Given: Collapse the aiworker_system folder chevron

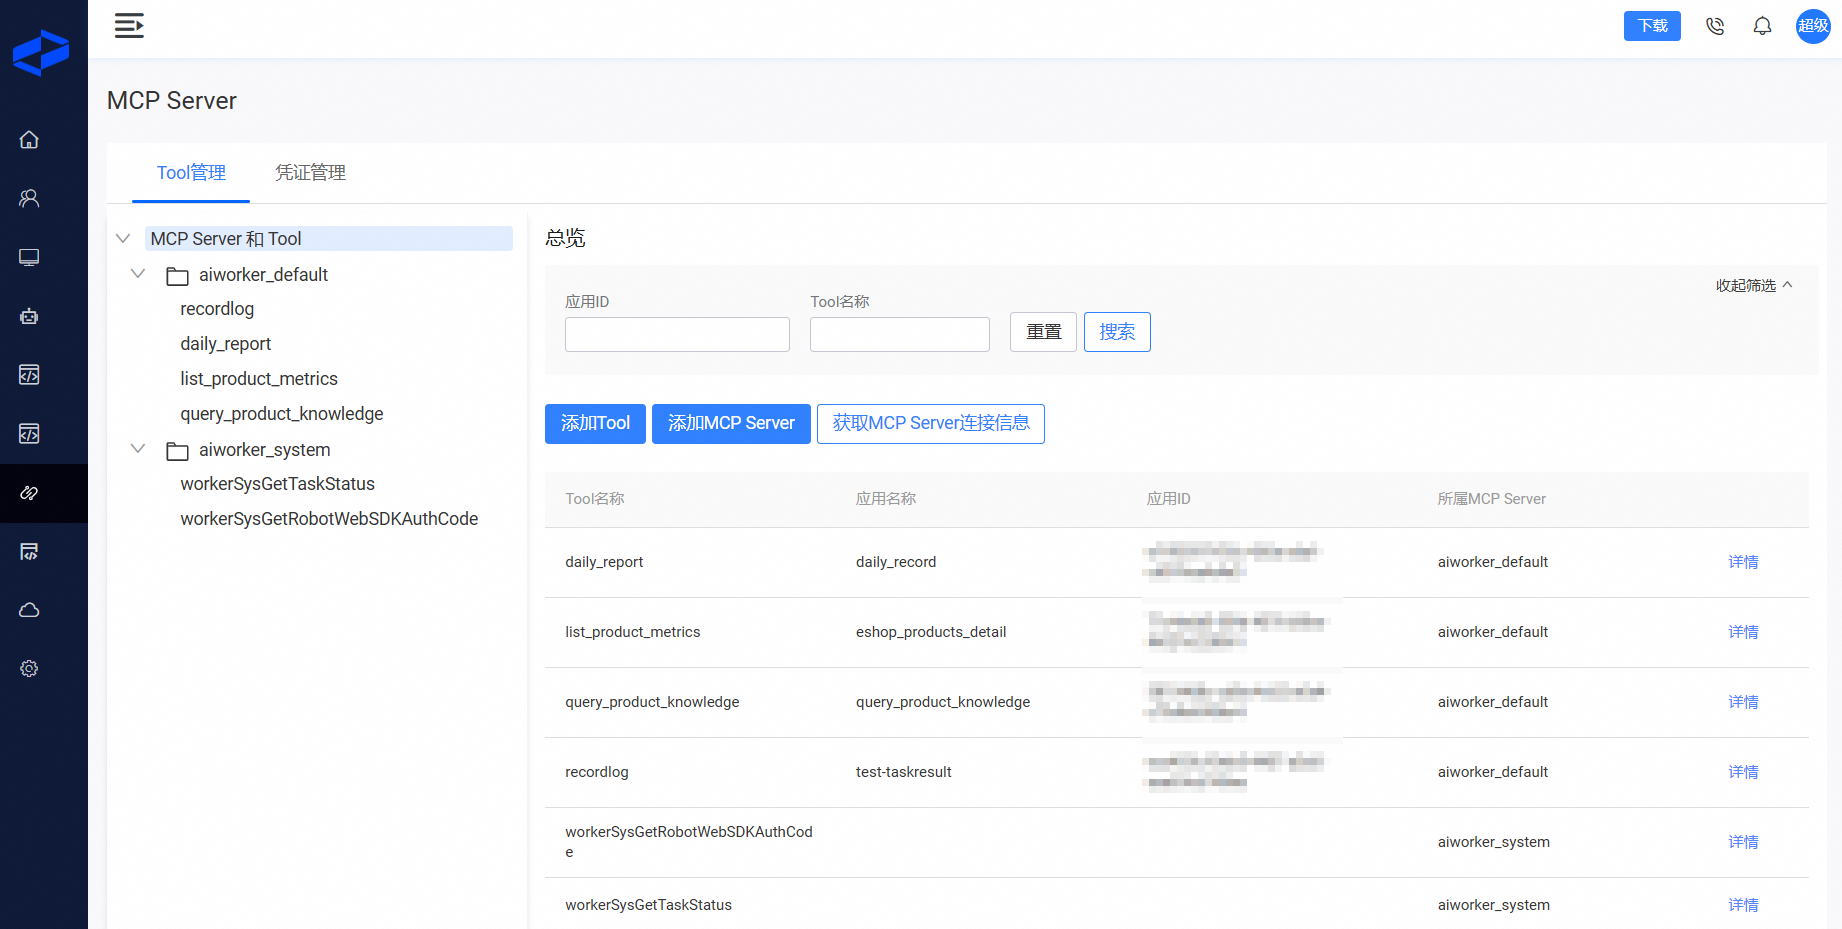Looking at the screenshot, I should pyautogui.click(x=138, y=449).
